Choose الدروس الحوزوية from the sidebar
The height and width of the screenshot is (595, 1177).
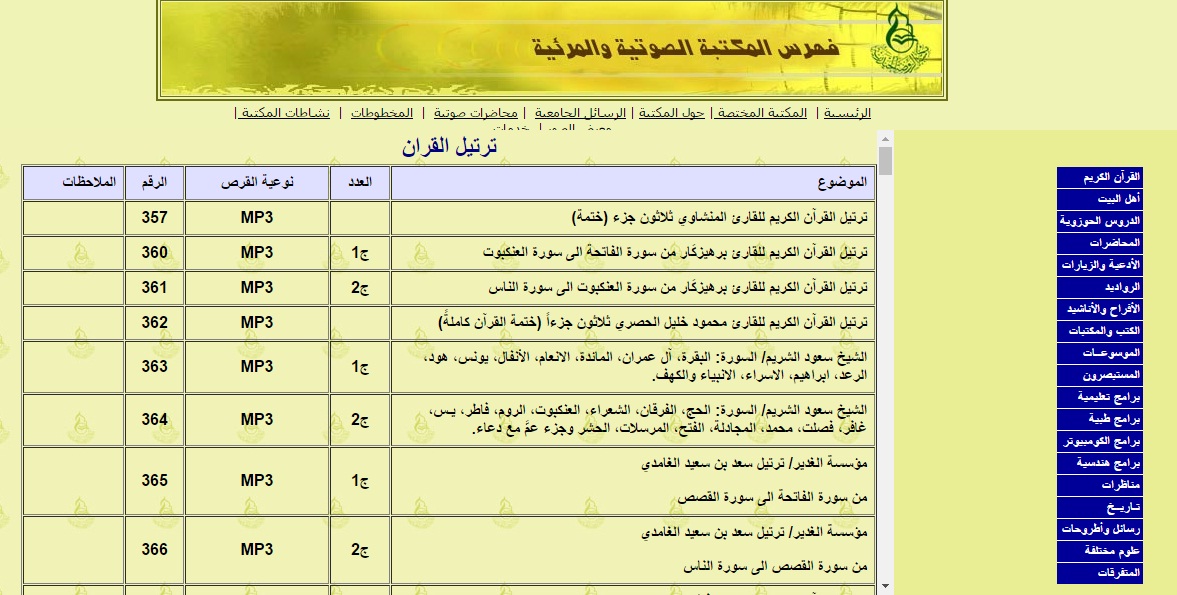pos(1100,221)
